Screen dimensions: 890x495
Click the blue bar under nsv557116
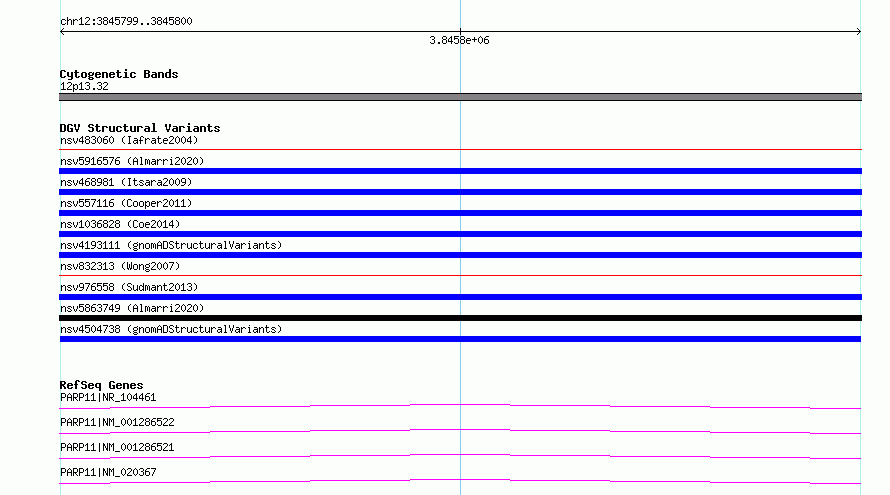[x=460, y=213]
